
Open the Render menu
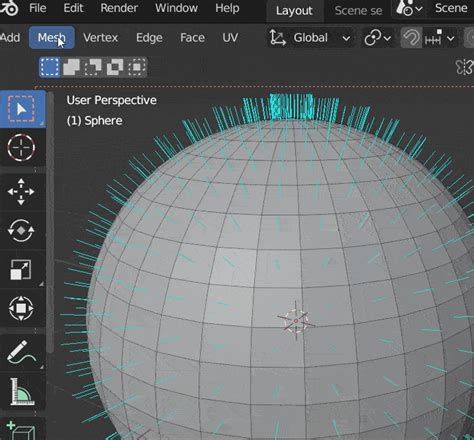point(119,8)
